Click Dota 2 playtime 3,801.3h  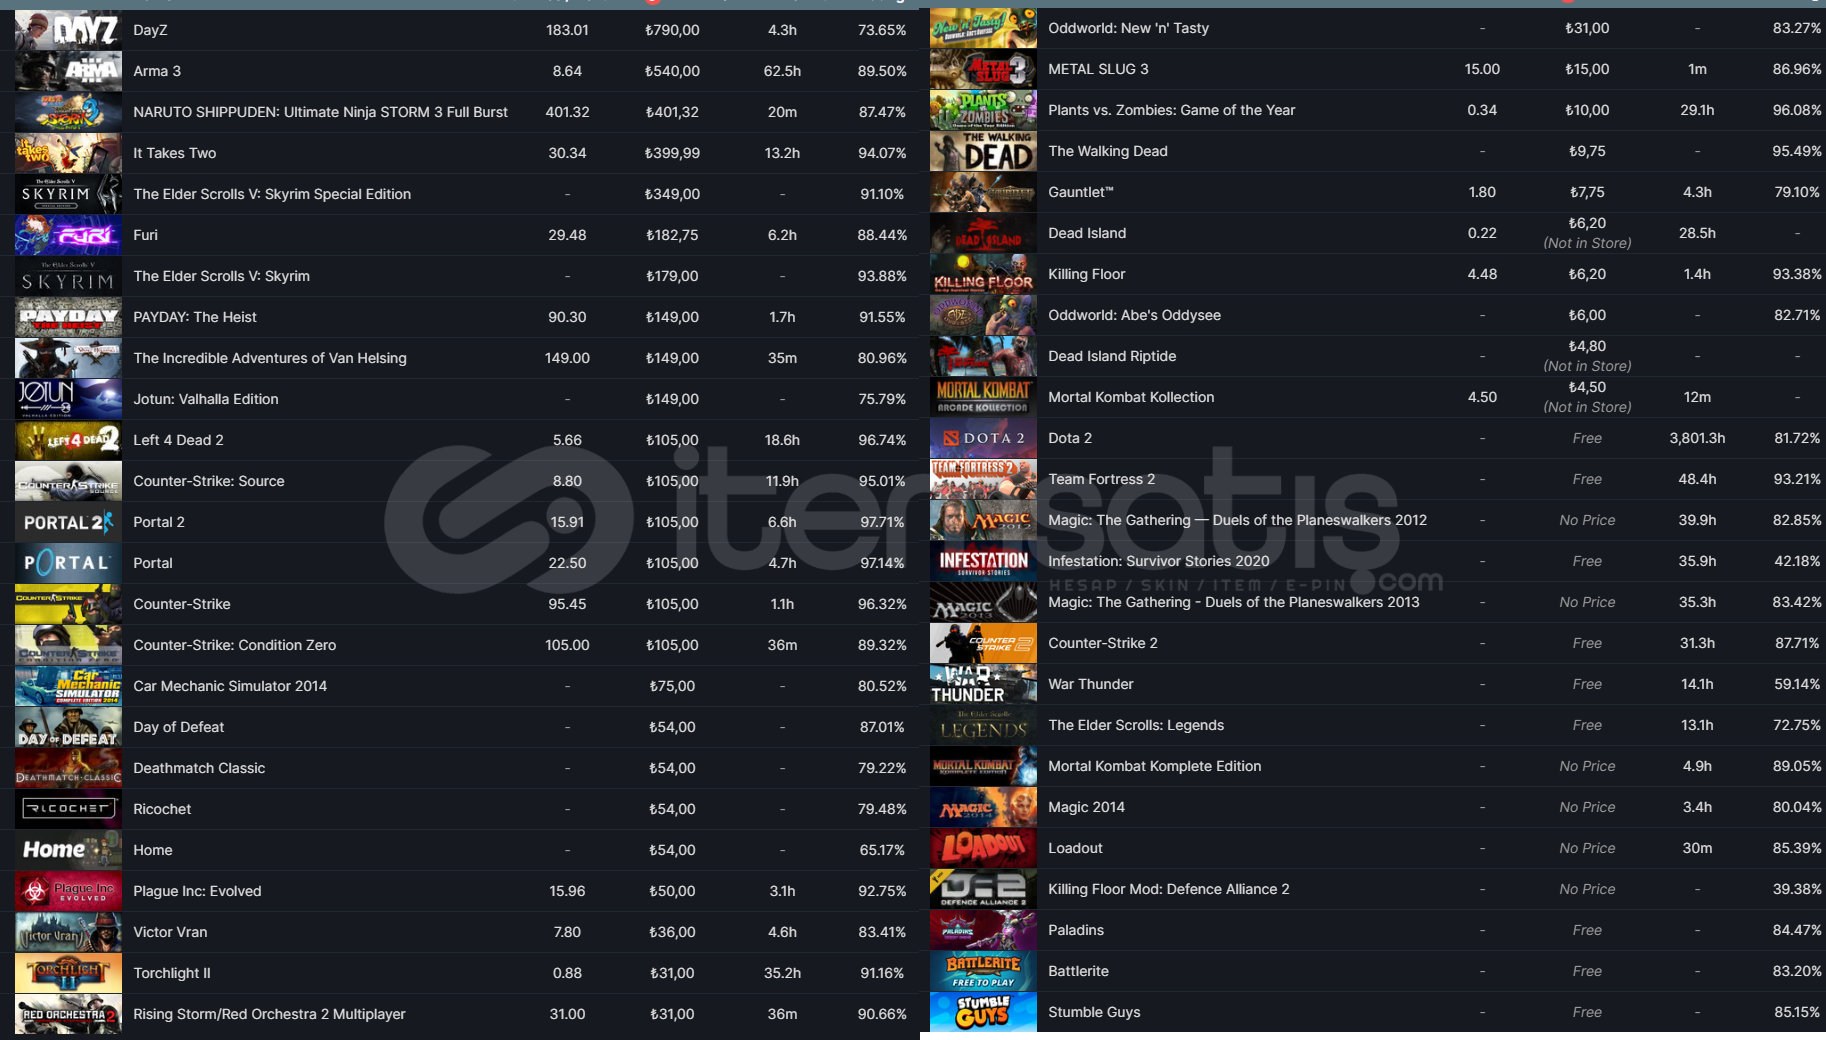(1697, 438)
